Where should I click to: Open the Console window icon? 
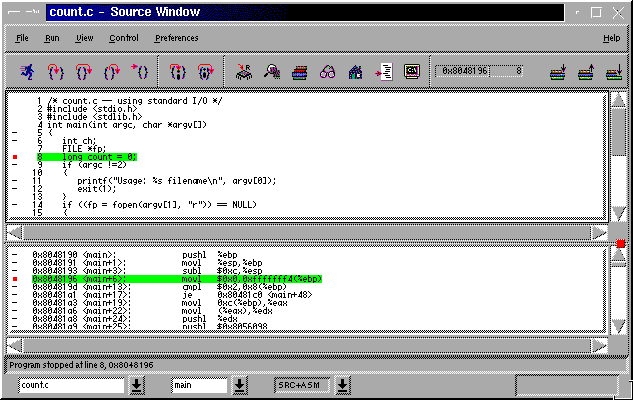tap(411, 71)
